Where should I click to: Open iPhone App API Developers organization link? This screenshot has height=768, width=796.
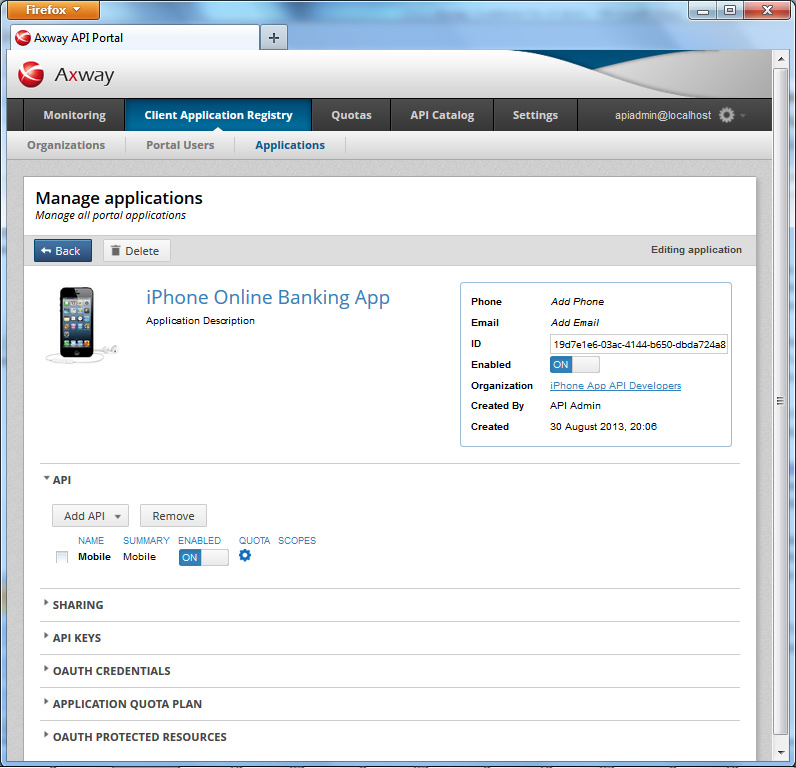click(x=615, y=385)
